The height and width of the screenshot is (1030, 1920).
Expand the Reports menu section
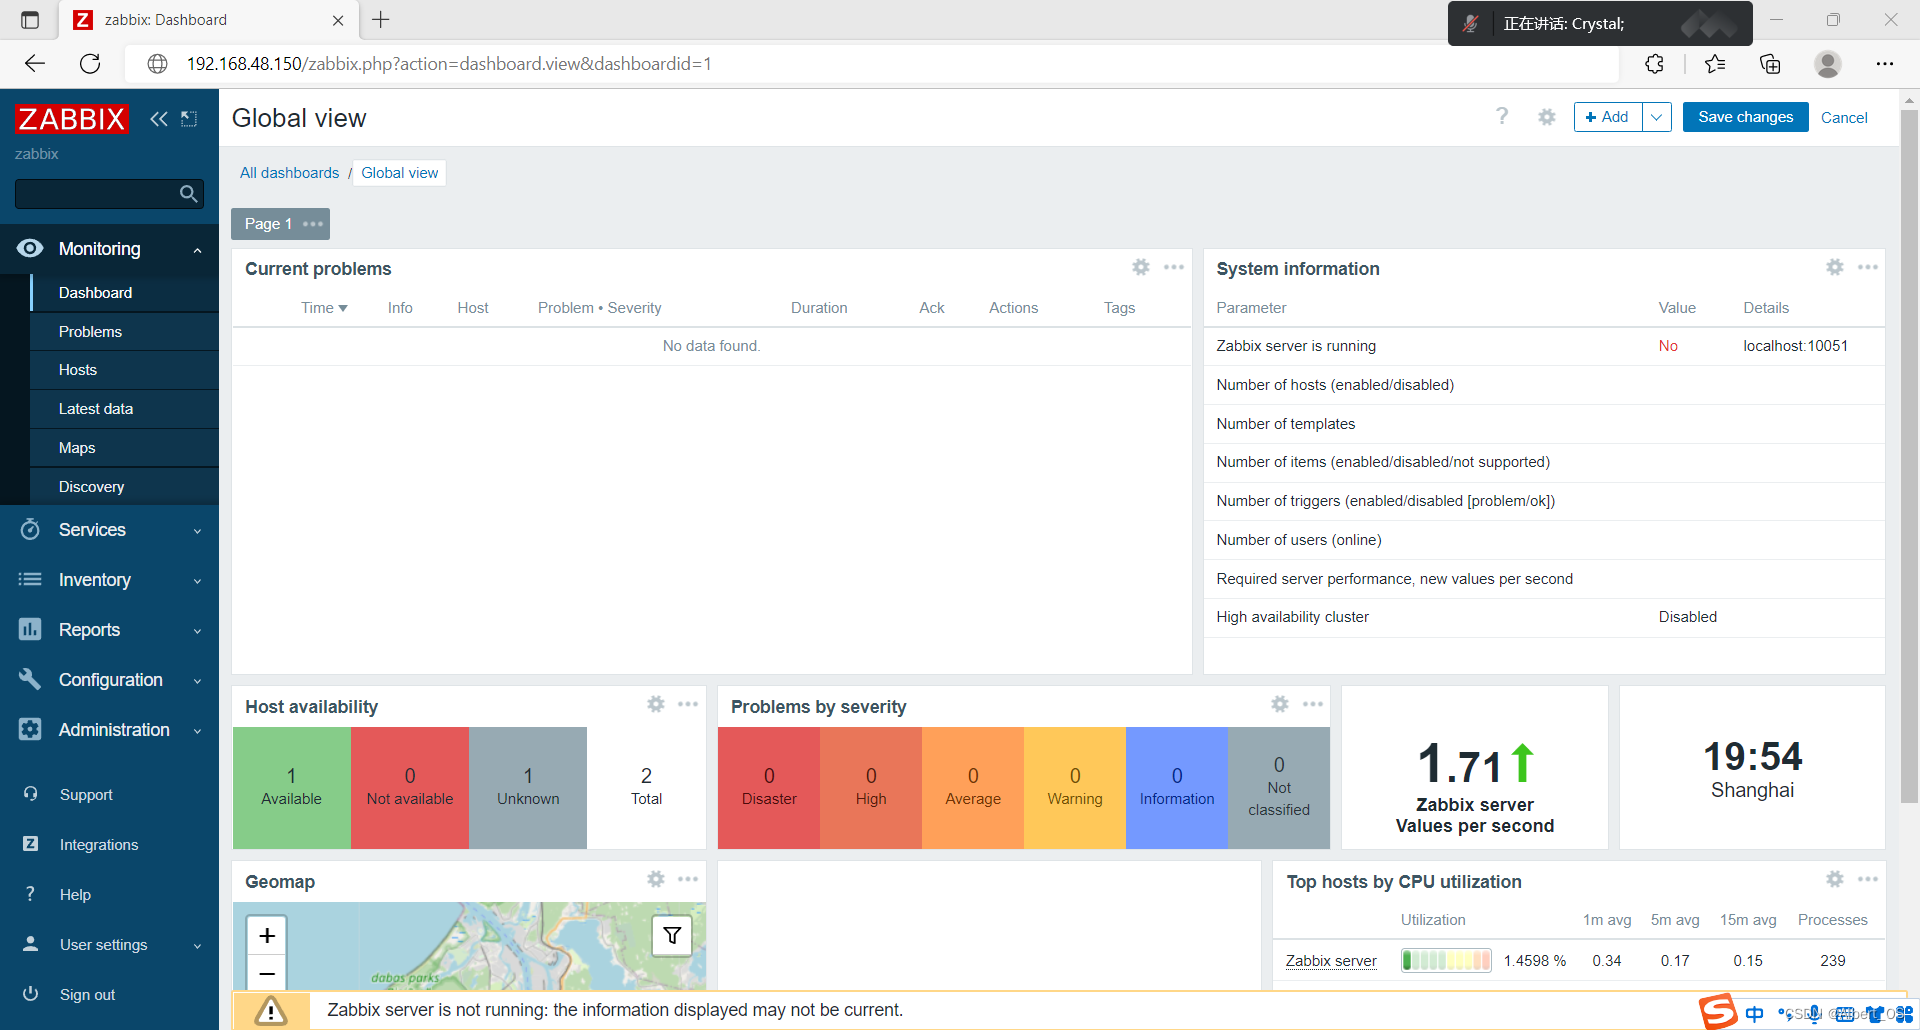click(109, 630)
